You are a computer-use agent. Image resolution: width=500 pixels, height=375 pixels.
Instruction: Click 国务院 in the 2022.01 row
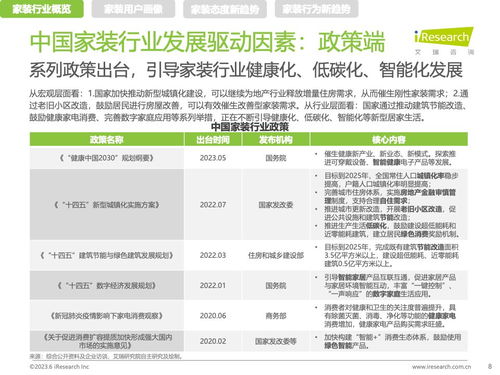[x=276, y=285]
